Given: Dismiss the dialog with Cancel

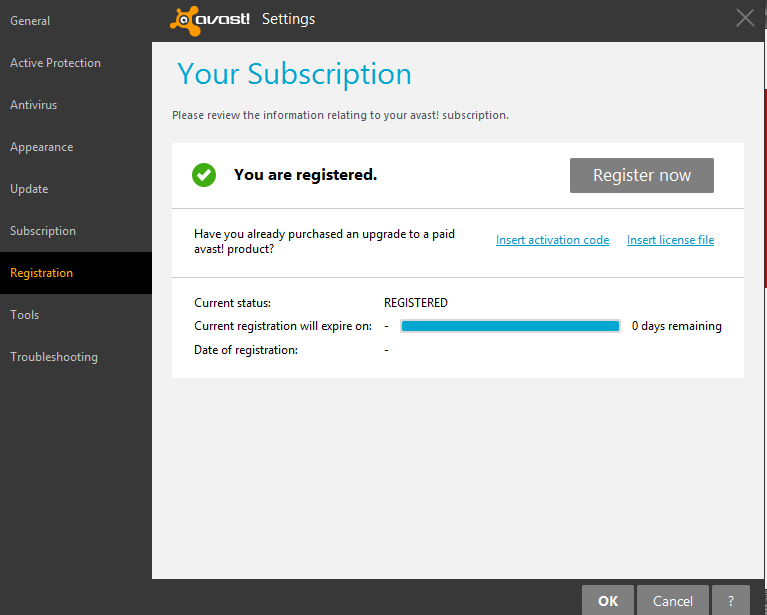Looking at the screenshot, I should (673, 600).
